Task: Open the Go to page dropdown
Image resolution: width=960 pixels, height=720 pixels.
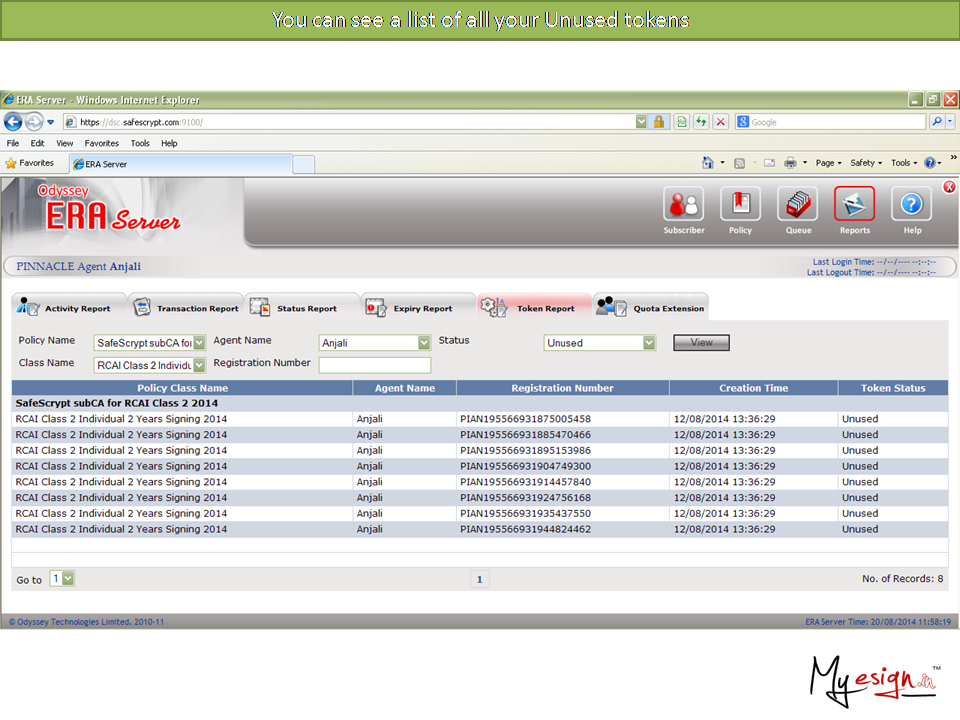Action: [68, 579]
